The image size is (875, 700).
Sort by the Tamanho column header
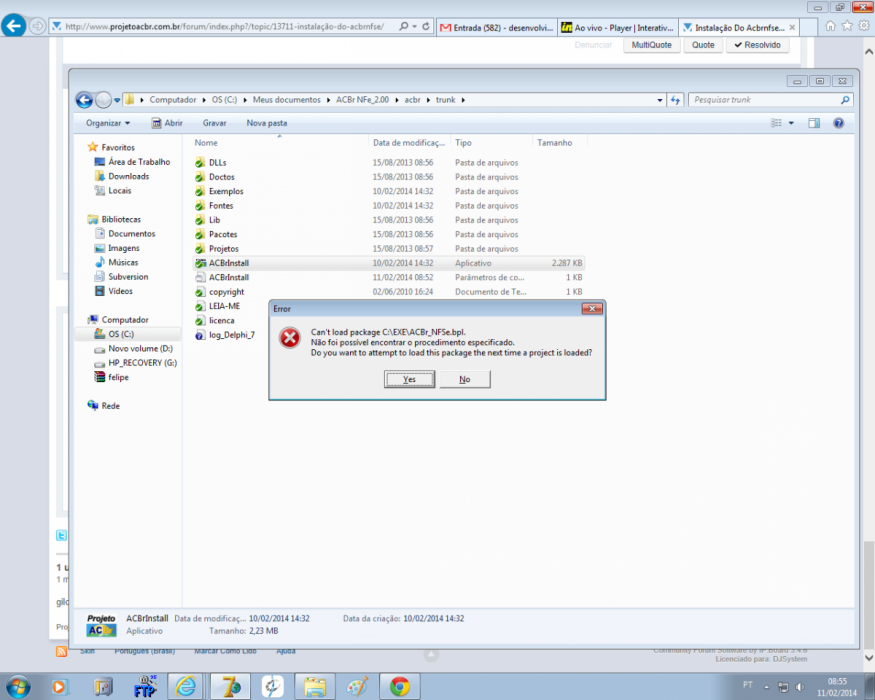(x=560, y=143)
